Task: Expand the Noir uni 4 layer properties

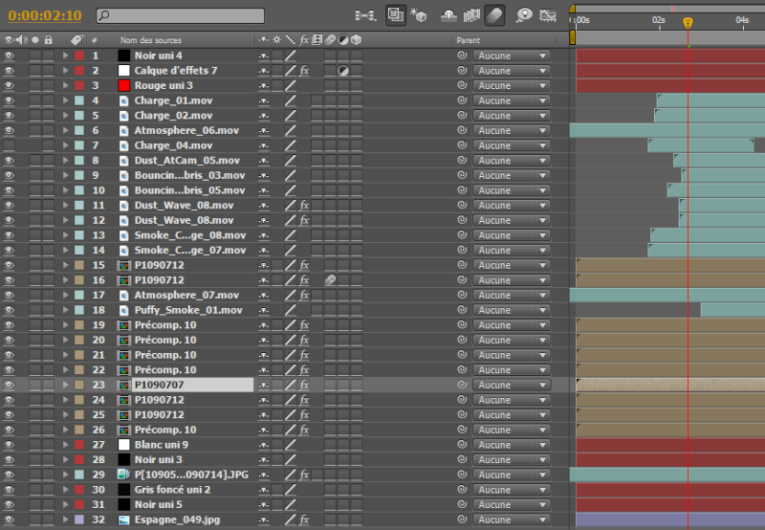Action: pos(65,56)
